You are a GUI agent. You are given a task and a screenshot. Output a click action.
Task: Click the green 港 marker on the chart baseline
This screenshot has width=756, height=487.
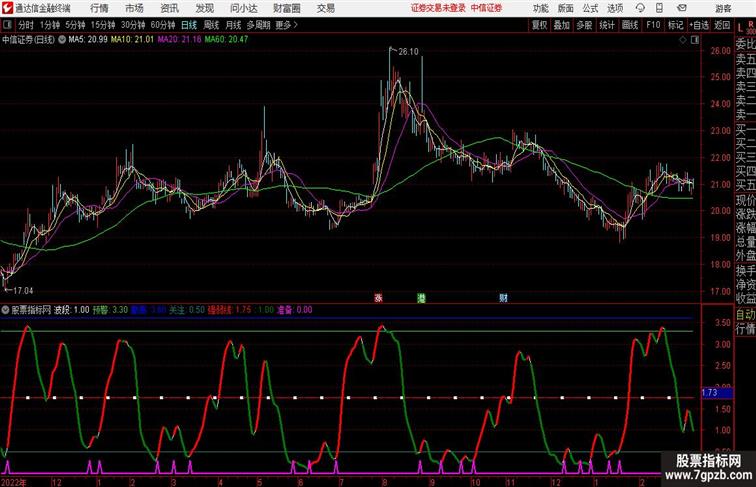click(x=421, y=298)
